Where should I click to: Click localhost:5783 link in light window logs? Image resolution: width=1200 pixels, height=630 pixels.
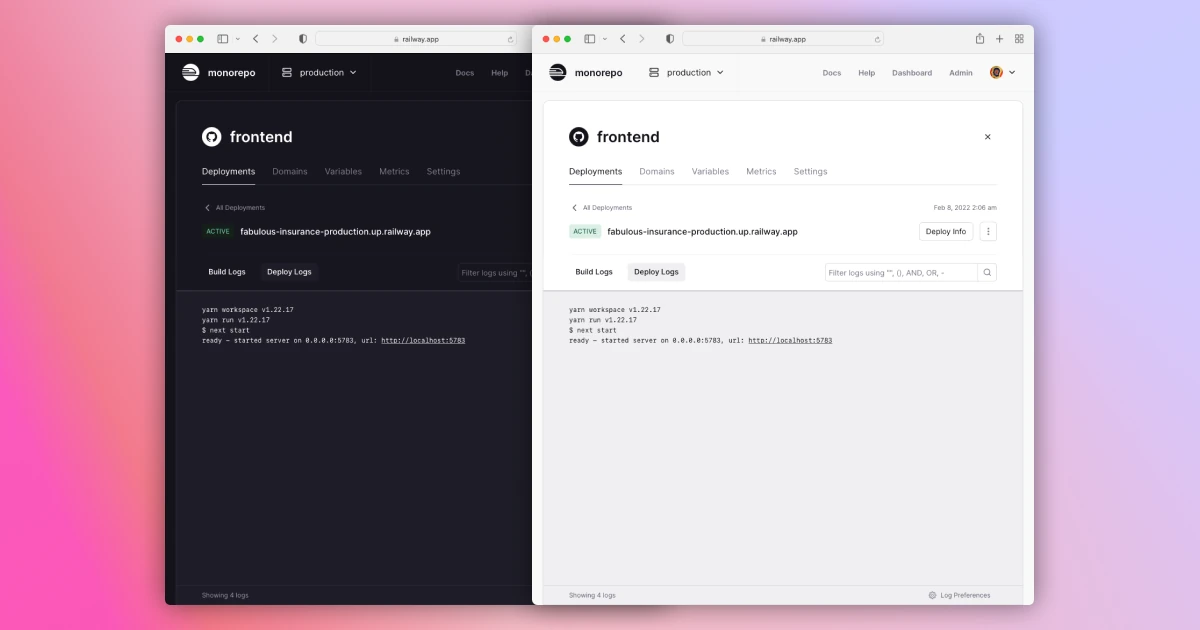(x=790, y=340)
